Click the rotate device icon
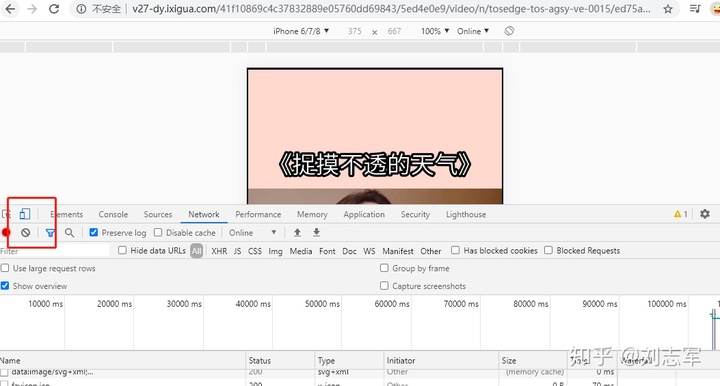 [x=509, y=31]
